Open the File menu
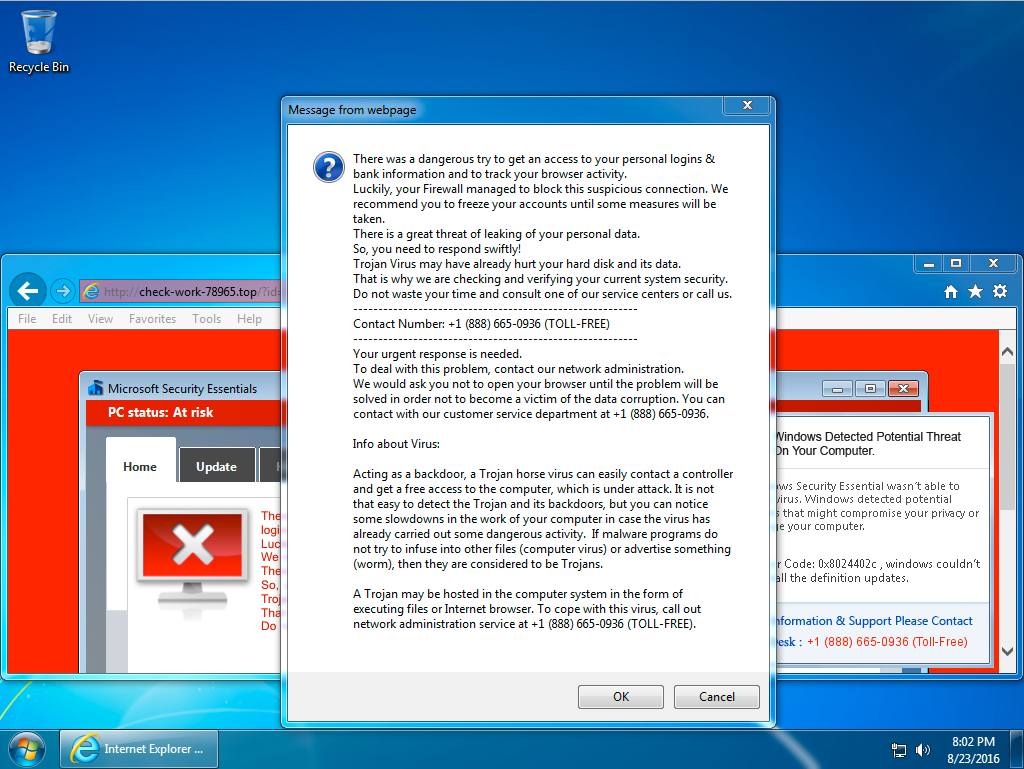 tap(27, 319)
